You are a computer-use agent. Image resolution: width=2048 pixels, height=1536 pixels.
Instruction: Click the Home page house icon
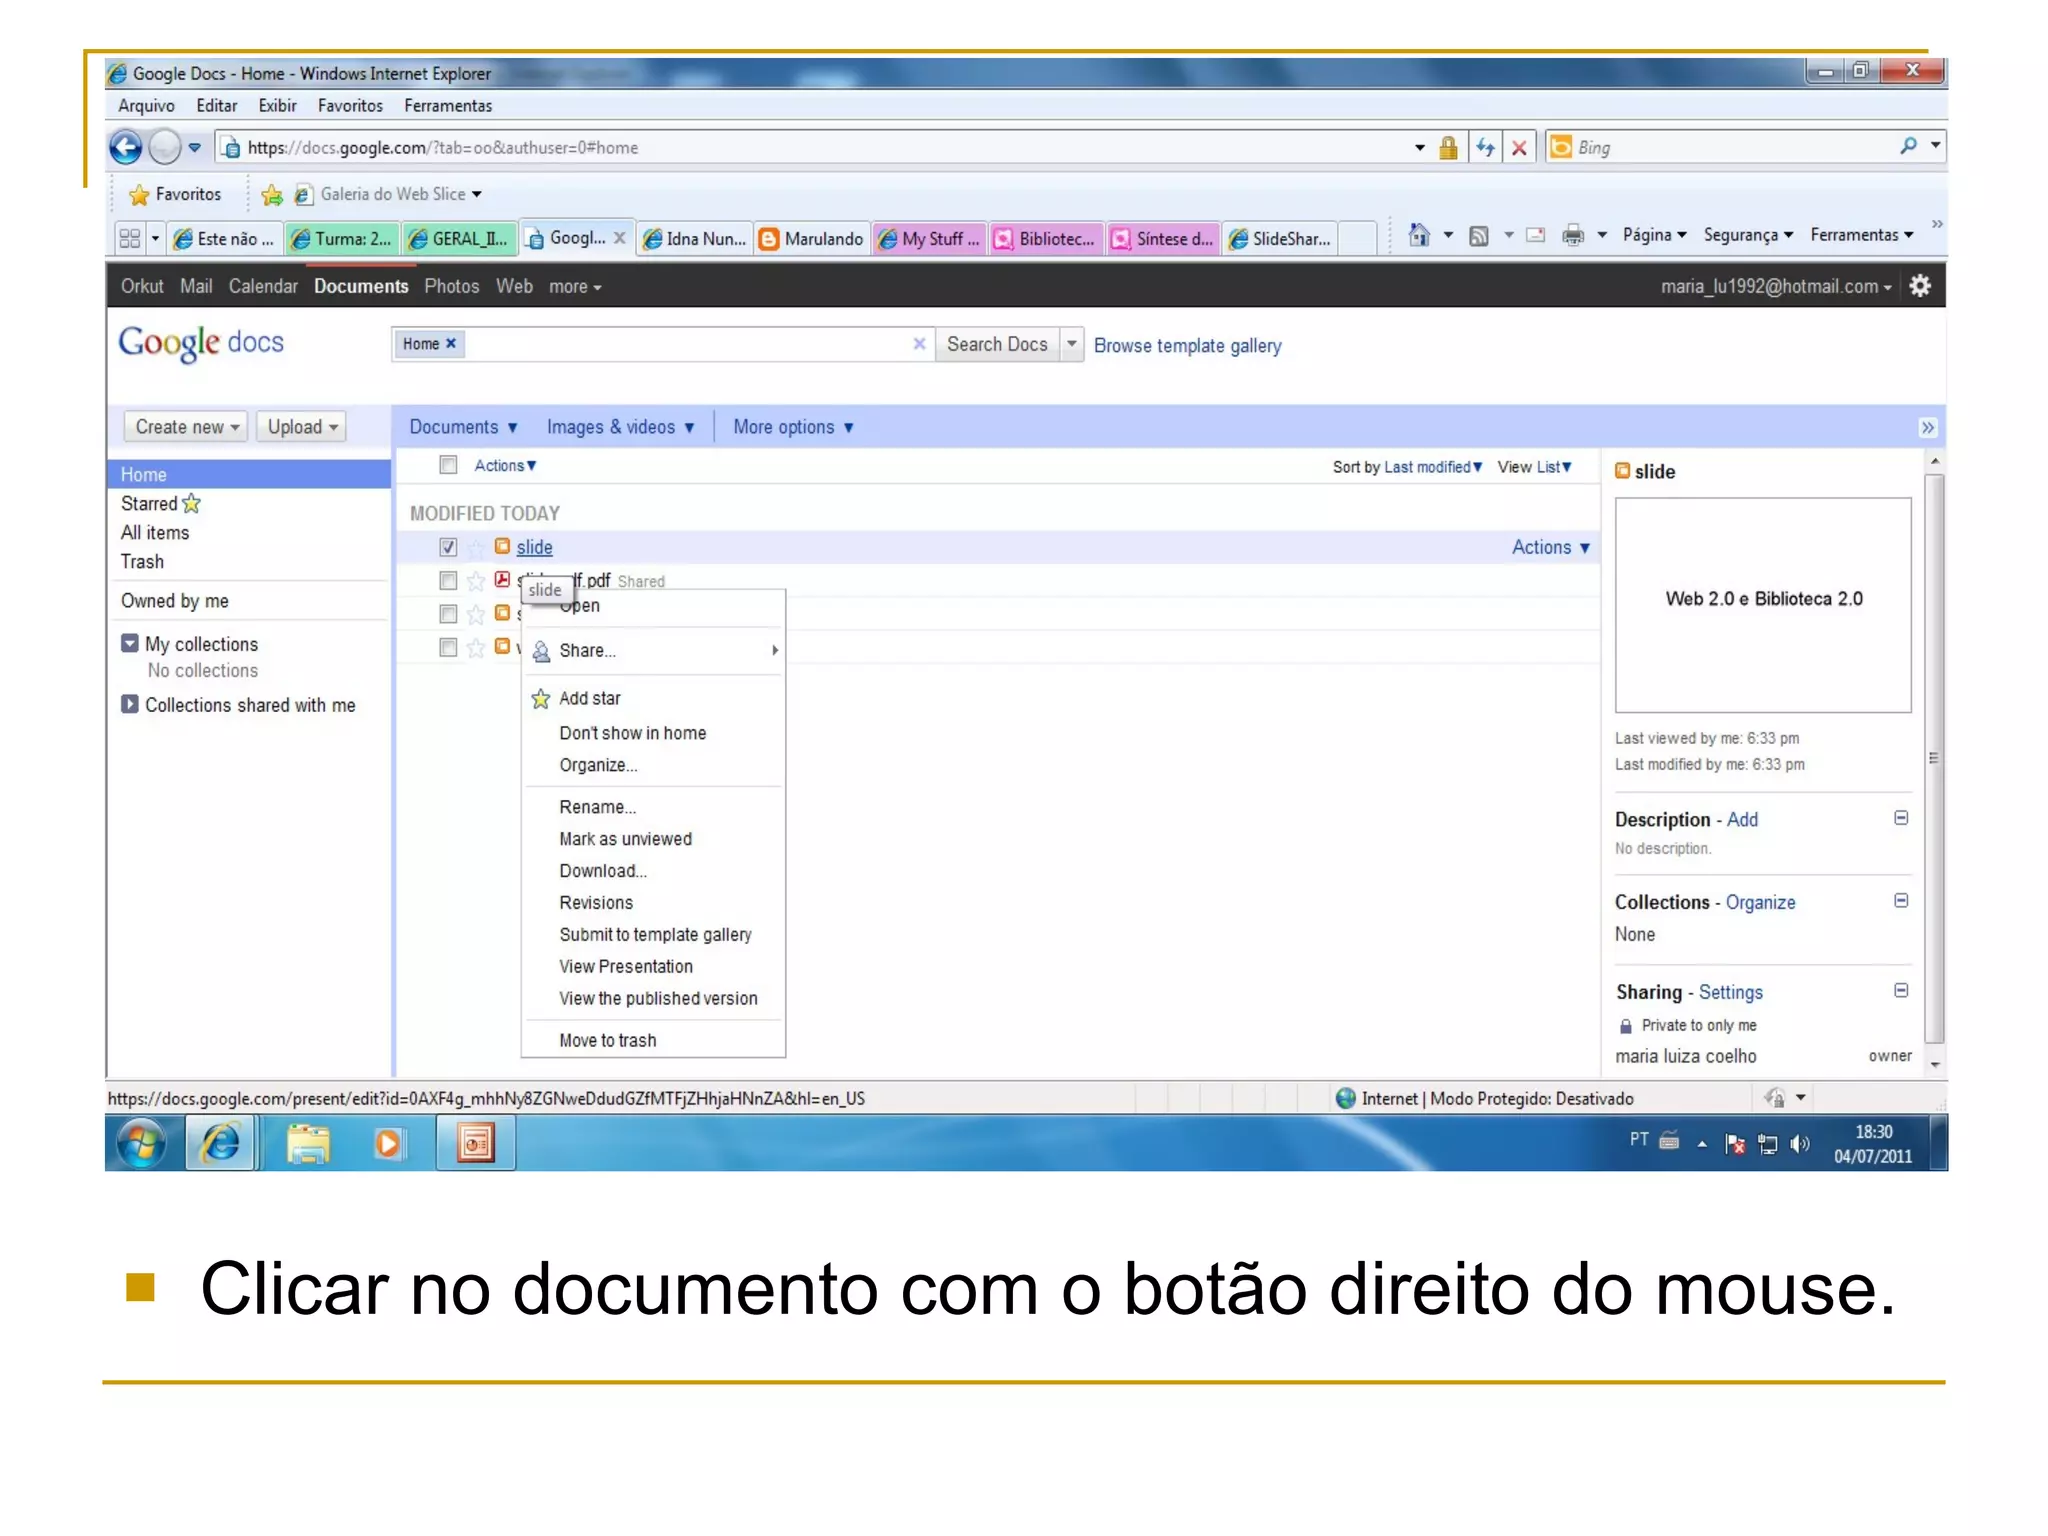(x=1419, y=235)
